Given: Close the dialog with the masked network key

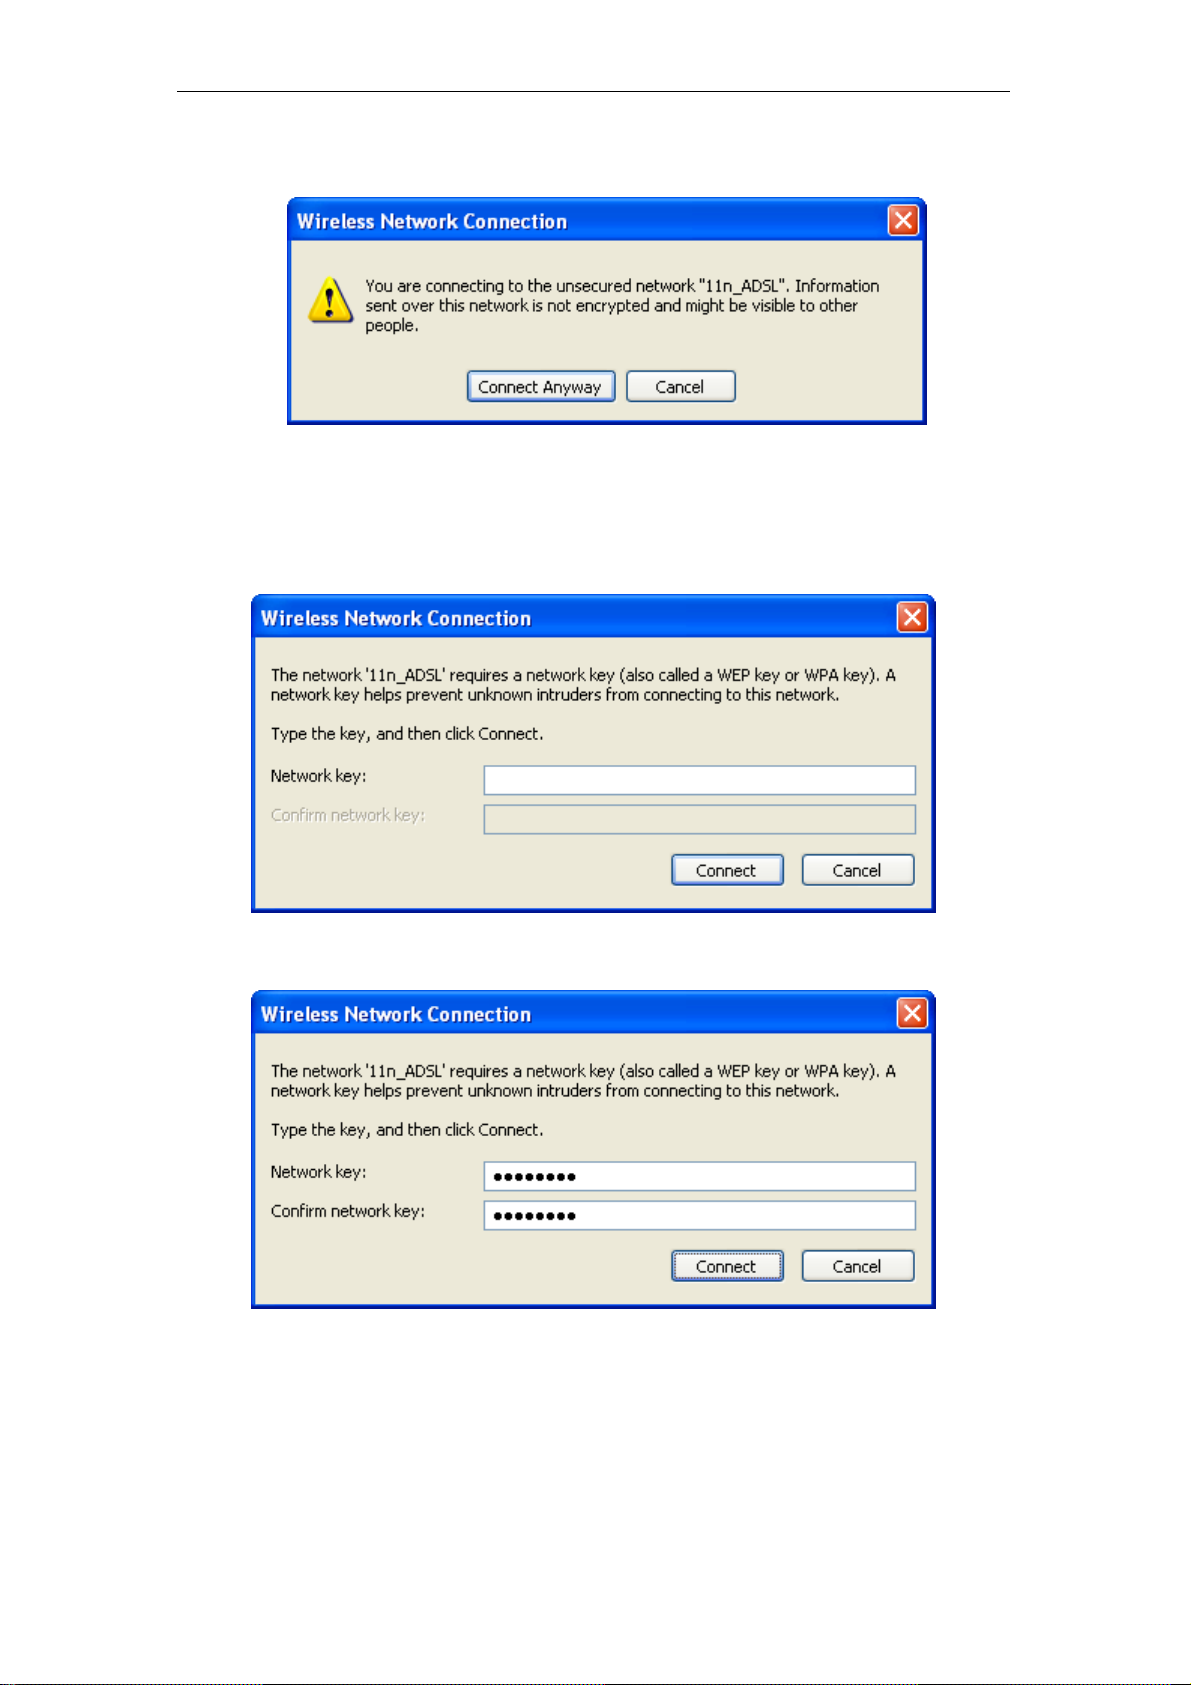Looking at the screenshot, I should [x=912, y=1013].
